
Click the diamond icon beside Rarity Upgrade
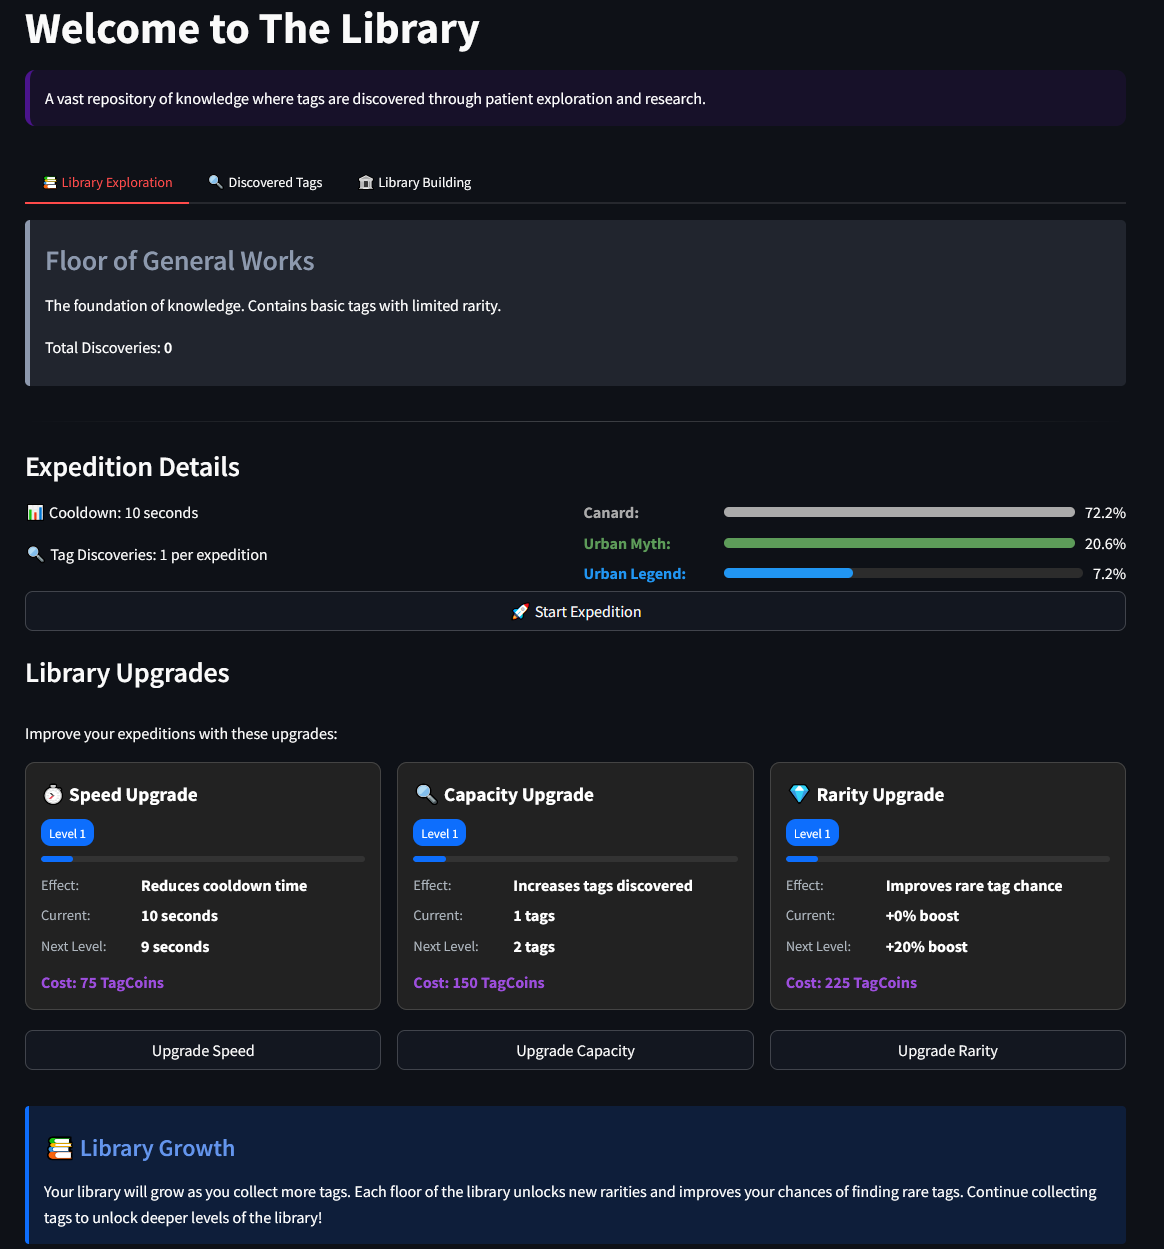[799, 795]
